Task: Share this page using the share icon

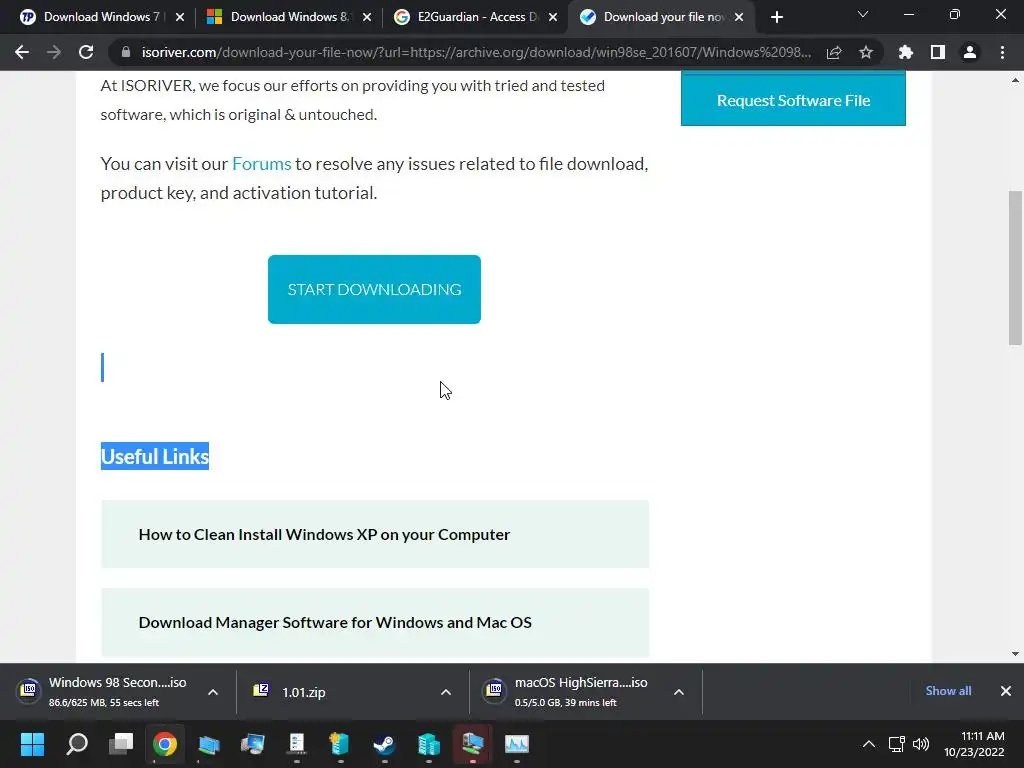Action: coord(834,53)
